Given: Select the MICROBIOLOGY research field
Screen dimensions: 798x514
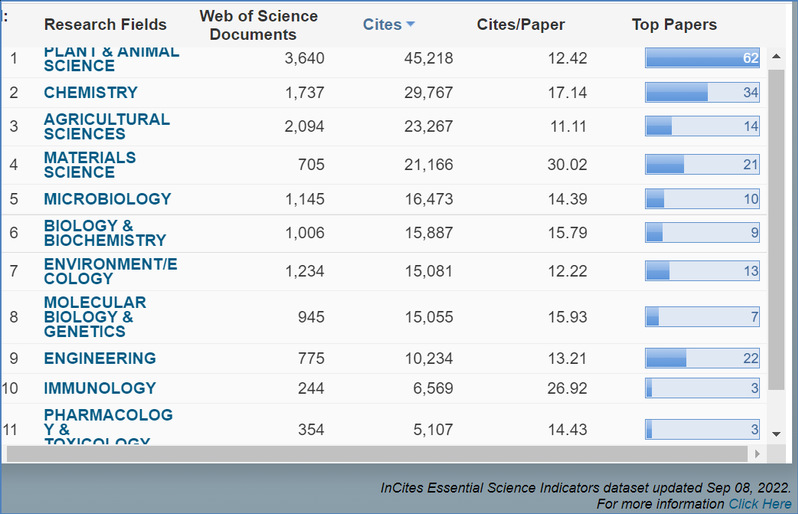Looking at the screenshot, I should tap(107, 199).
